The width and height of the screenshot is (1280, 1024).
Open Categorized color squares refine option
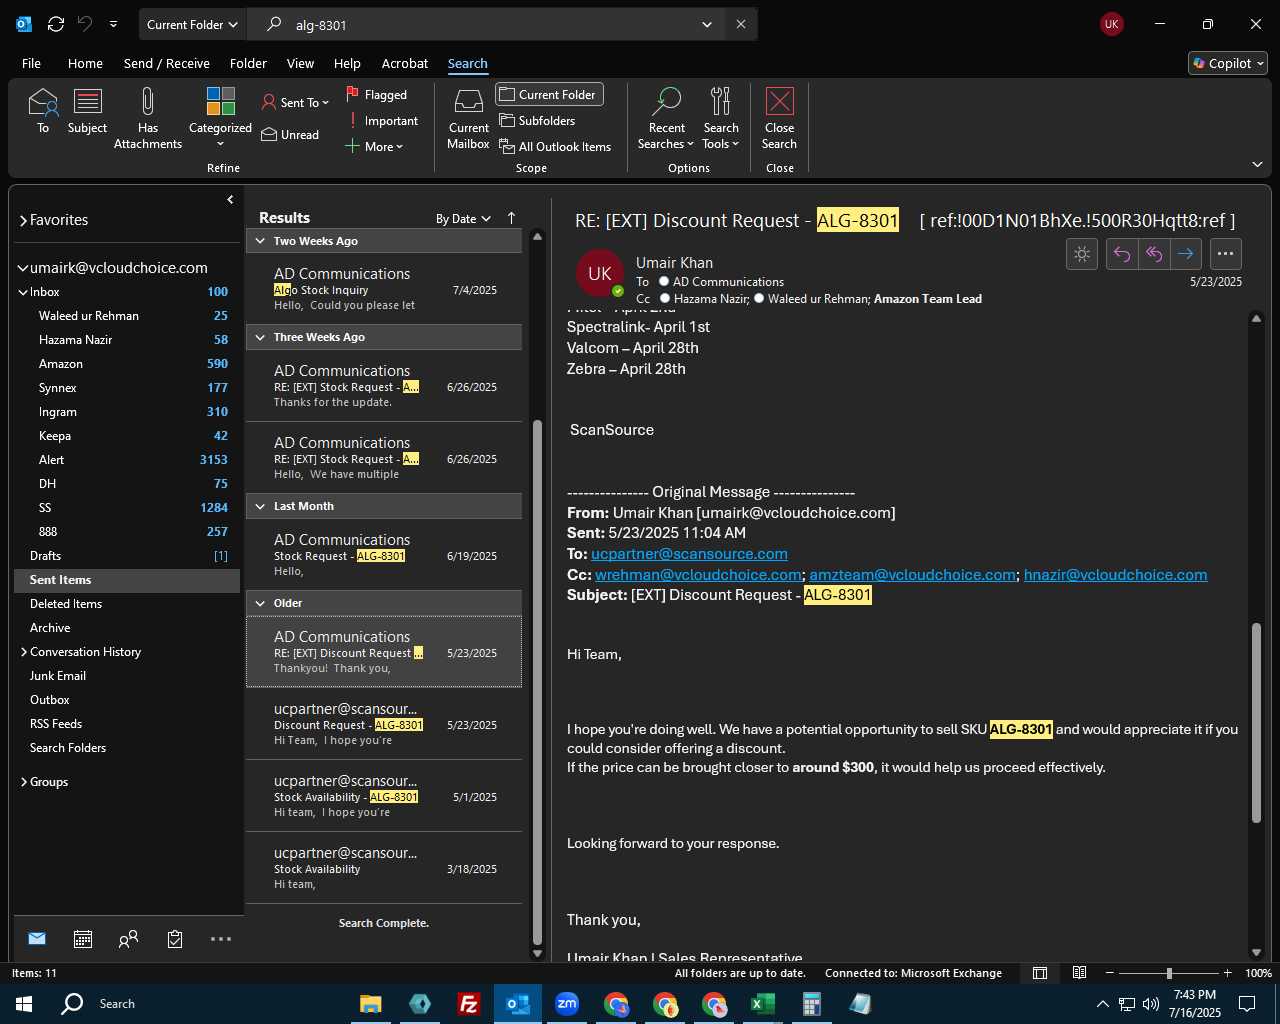[220, 118]
